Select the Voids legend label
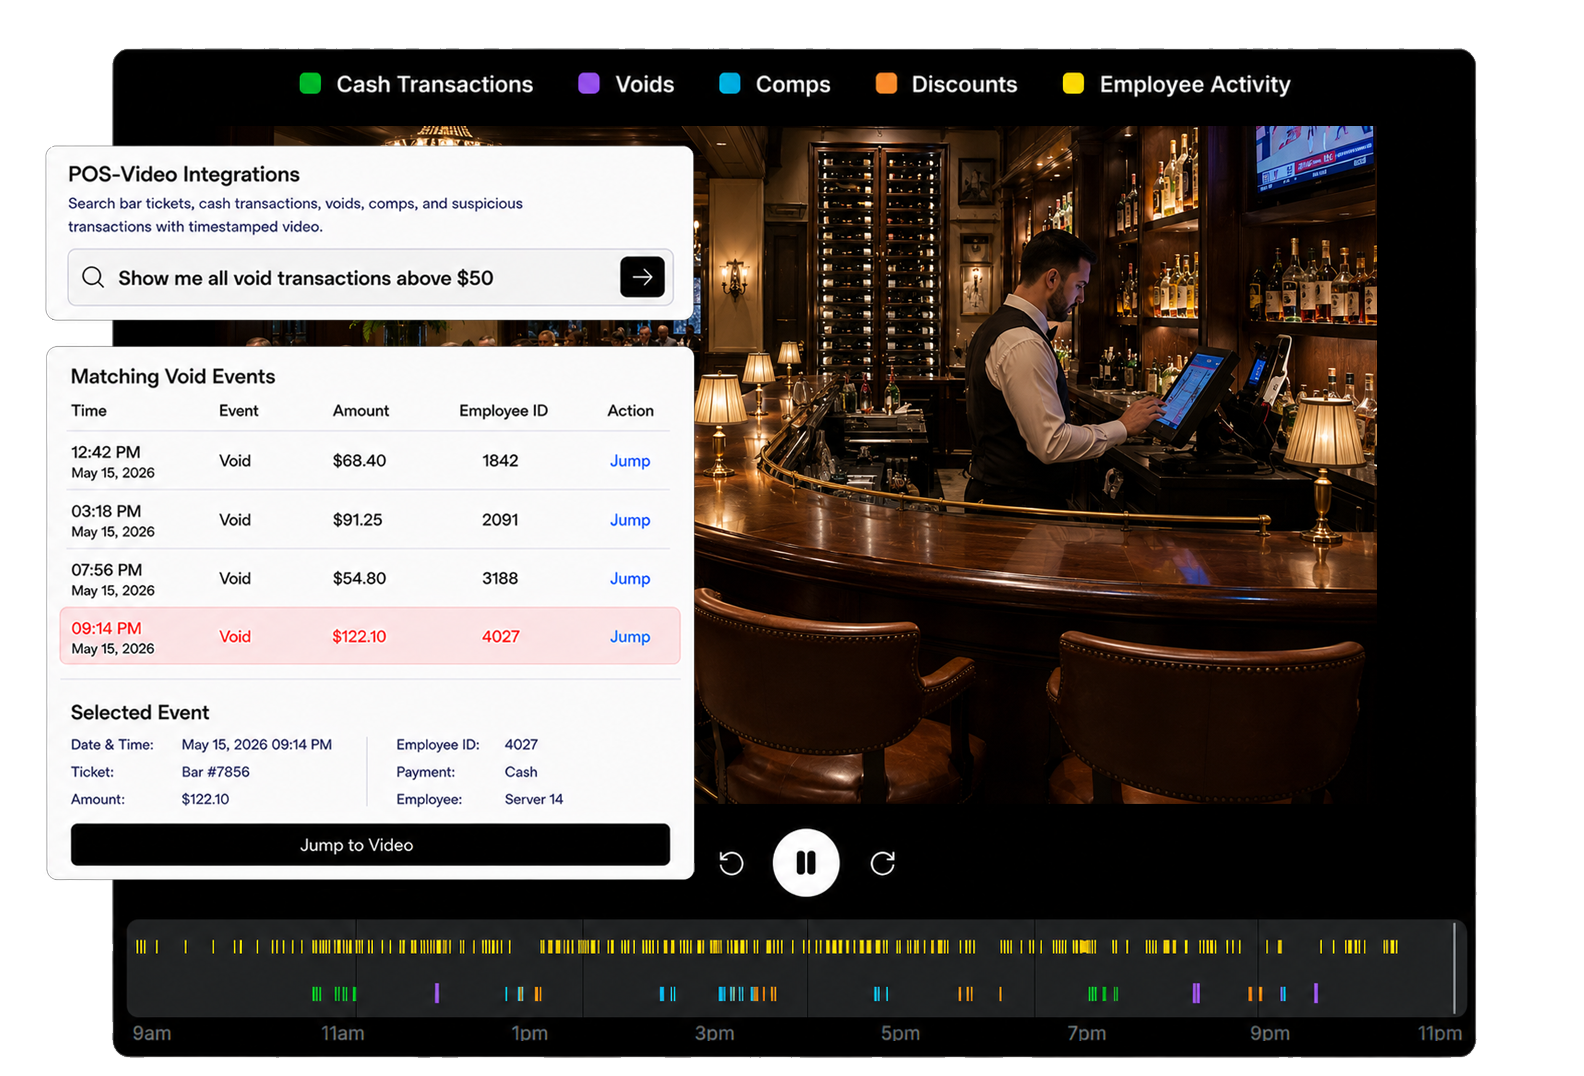The width and height of the screenshot is (1584, 1076). click(645, 84)
